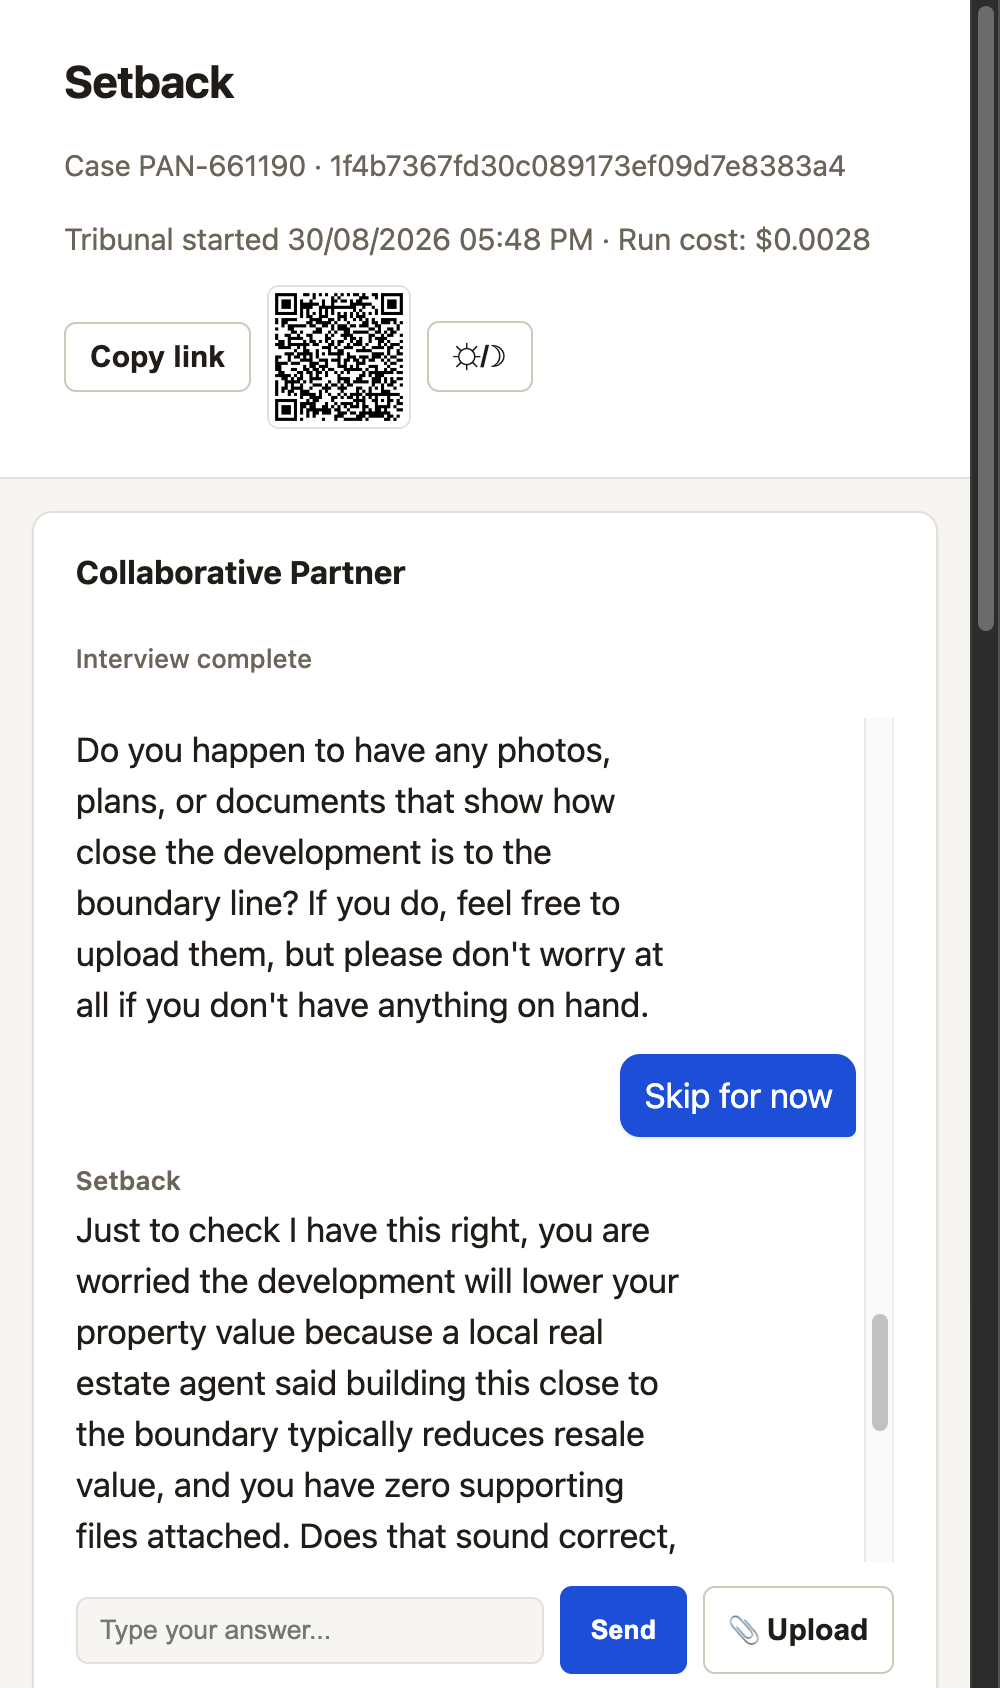Upload a supporting file
1000x1688 pixels.
798,1629
